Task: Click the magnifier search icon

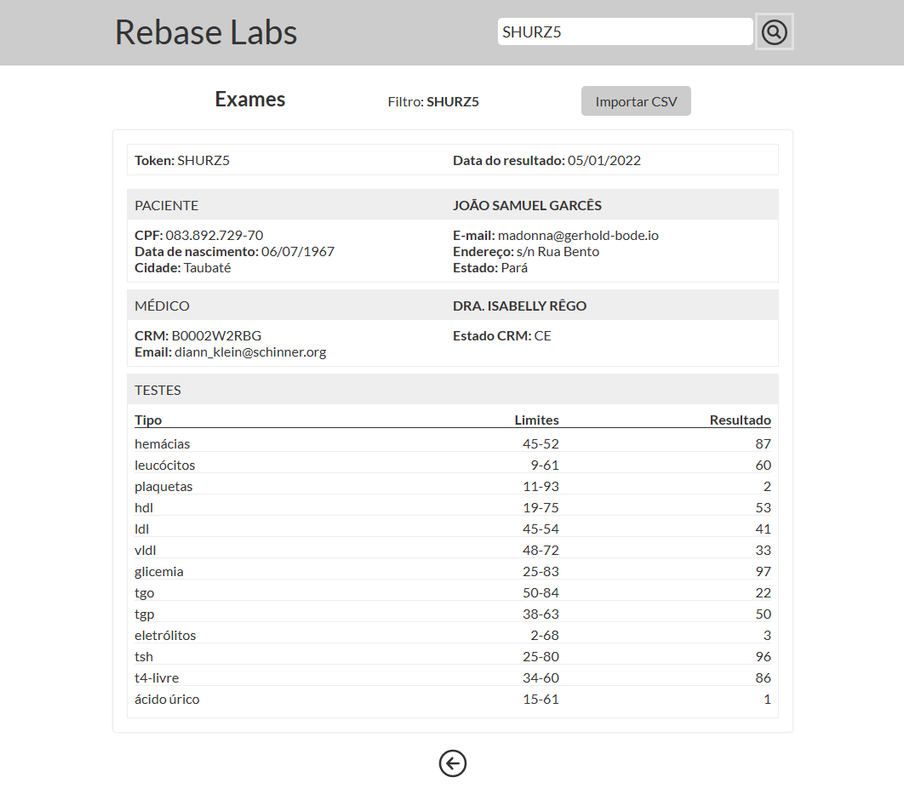Action: tap(774, 32)
